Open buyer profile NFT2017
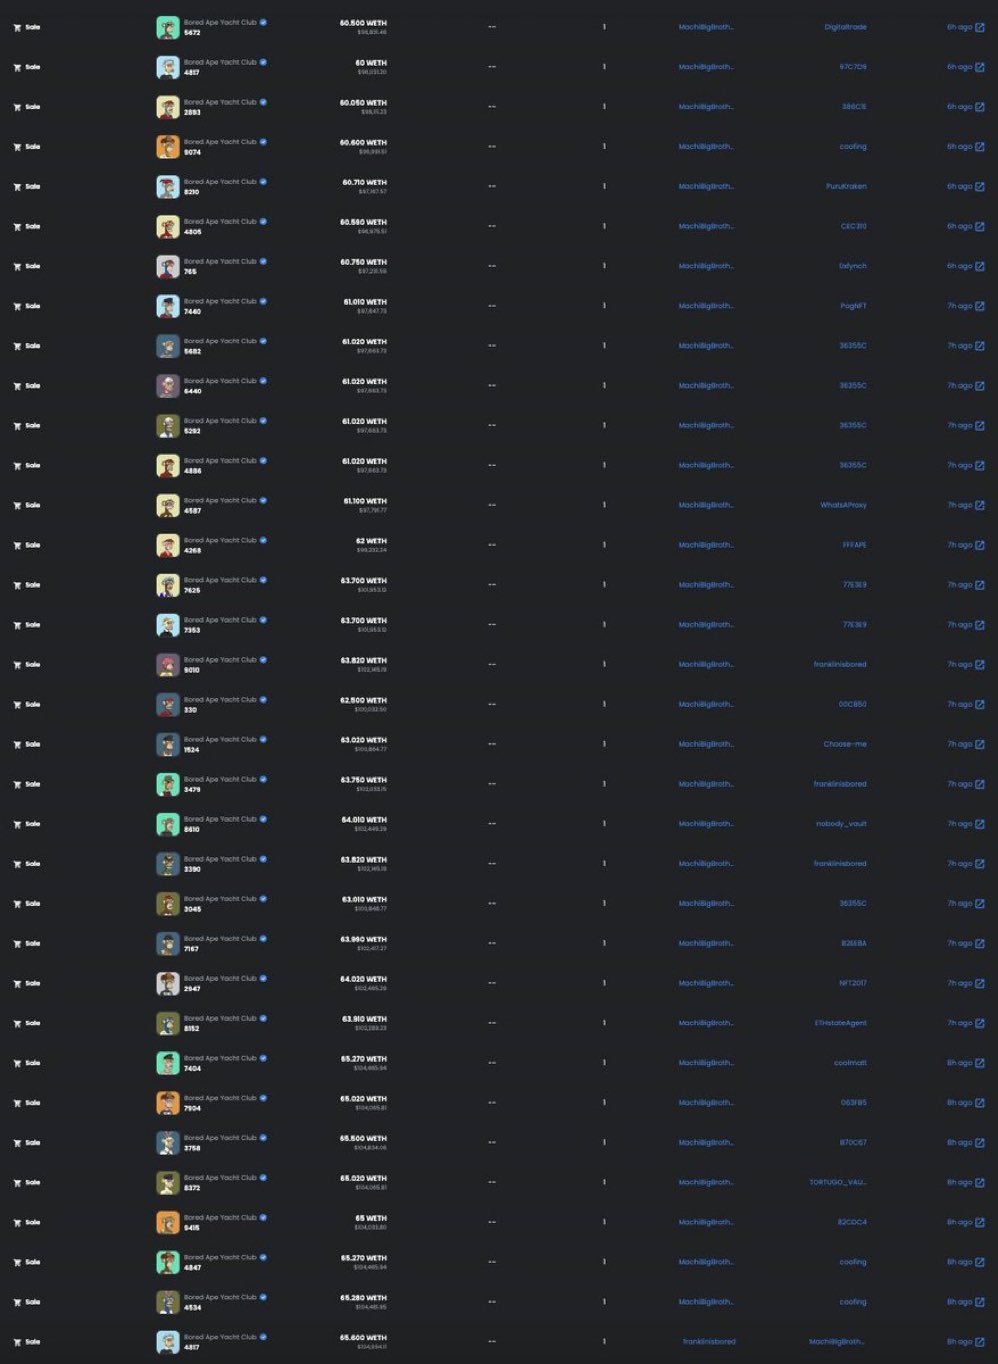Screen dimensions: 998x1364 (853, 983)
